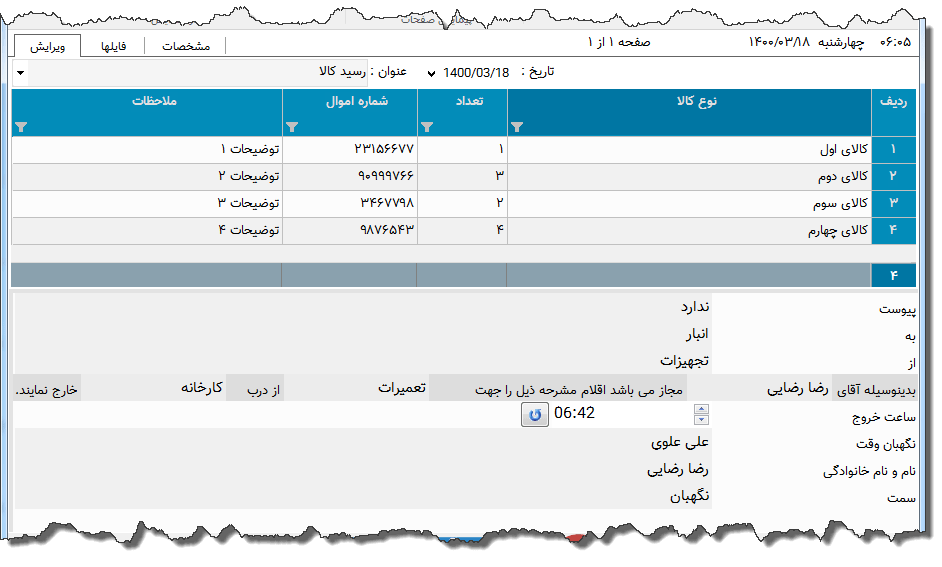The height and width of the screenshot is (567, 942).
Task: Select کالای دوم cell
Action: [x=689, y=177]
